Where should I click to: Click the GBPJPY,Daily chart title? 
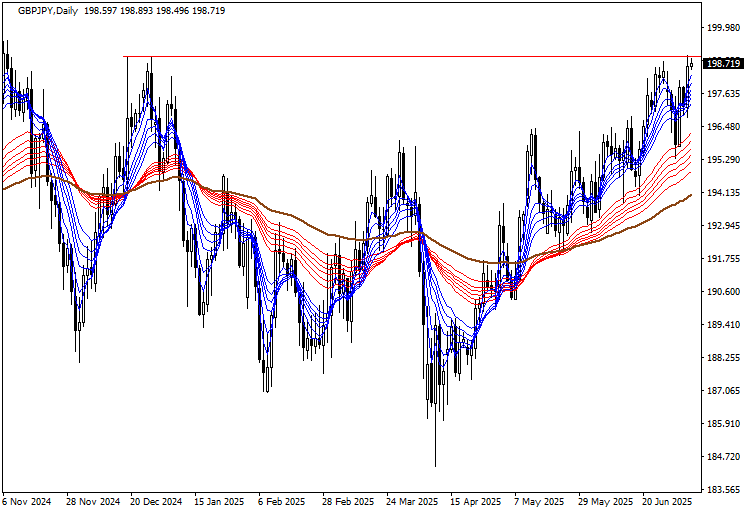coord(48,10)
